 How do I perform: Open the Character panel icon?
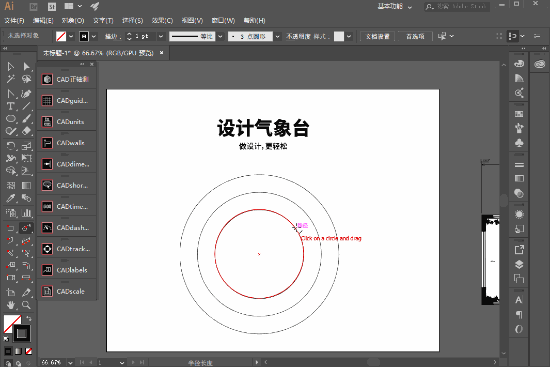click(519, 300)
